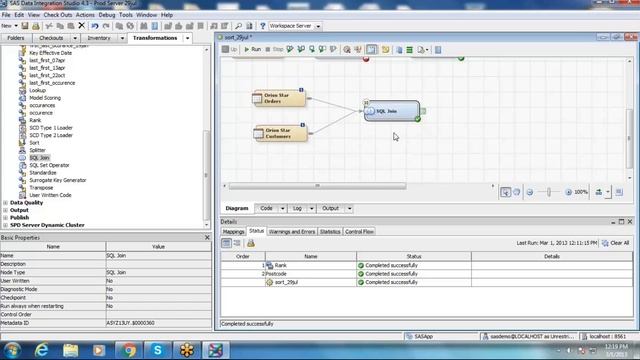Select the Orion Star Orders table node
Screen dimensions: 640x360
[x=280, y=98]
